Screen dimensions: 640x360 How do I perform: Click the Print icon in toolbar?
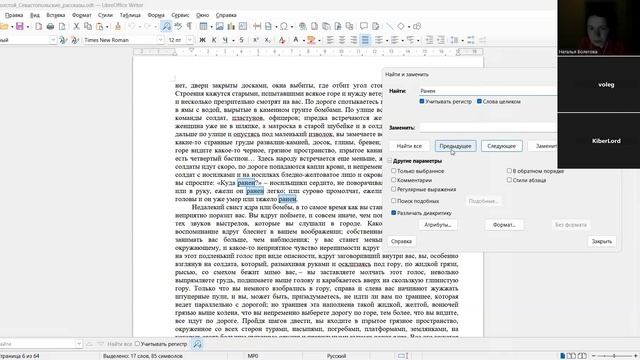click(50, 27)
